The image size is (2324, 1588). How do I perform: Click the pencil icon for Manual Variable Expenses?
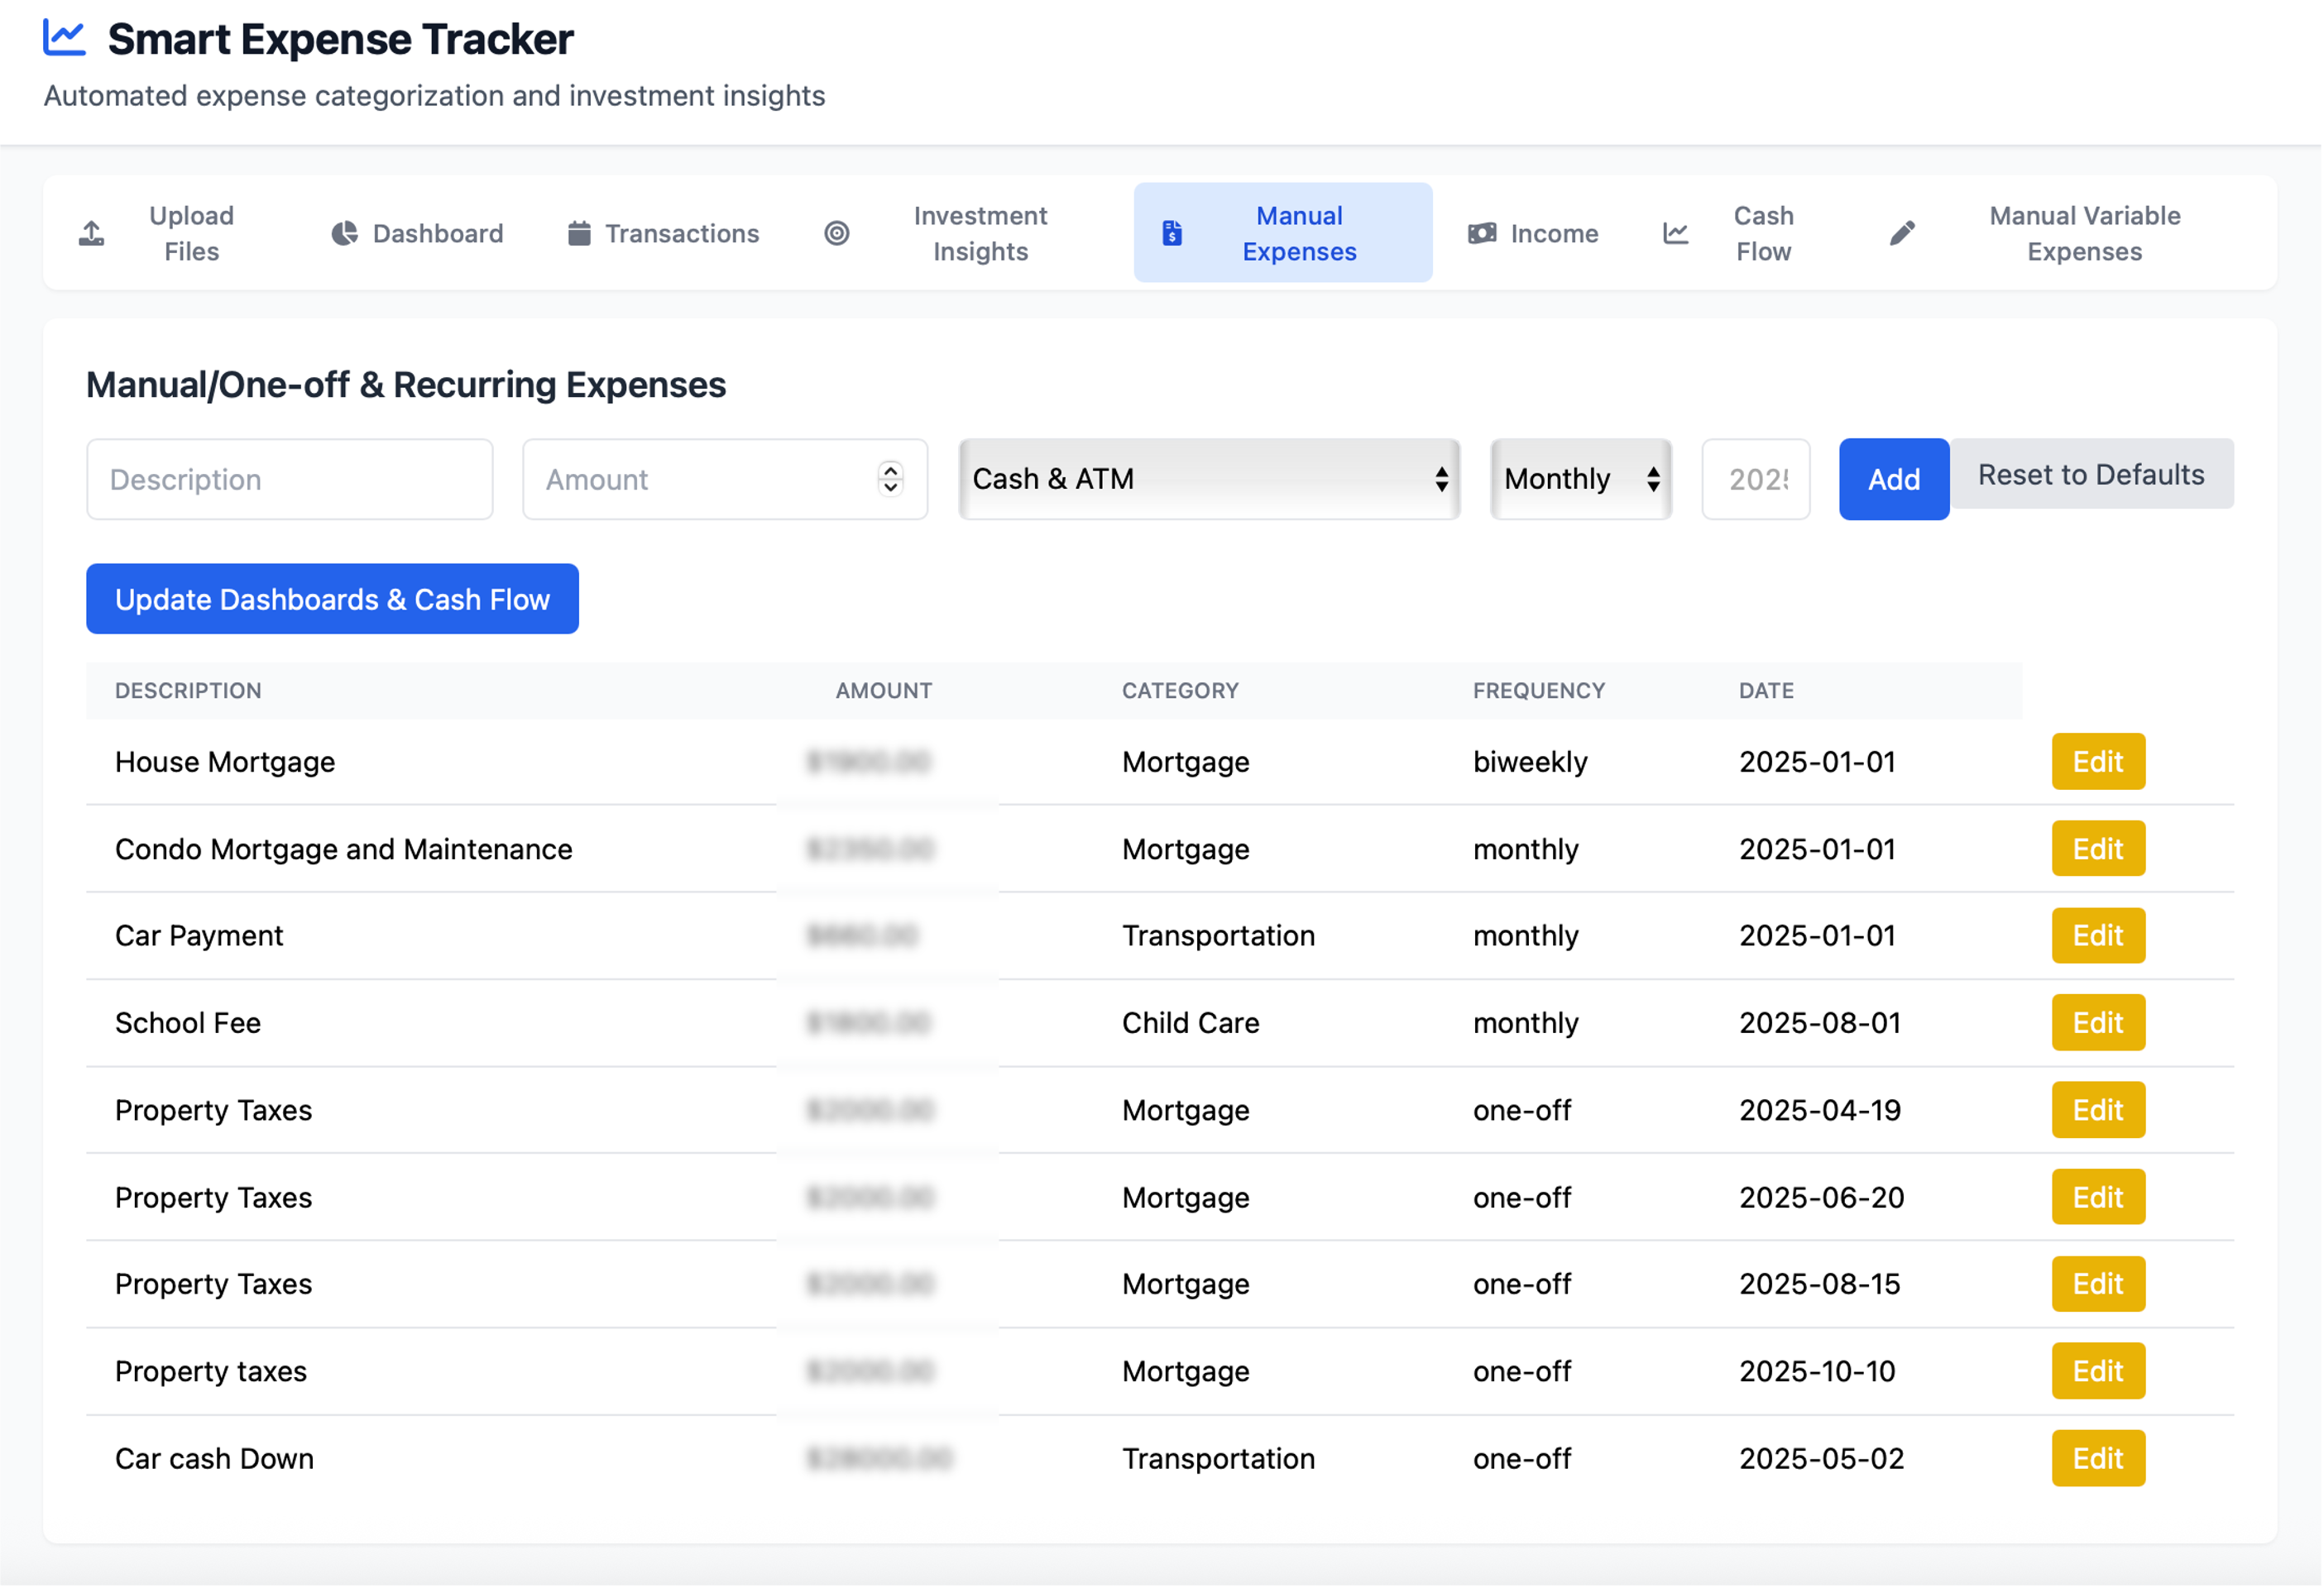pos(1902,233)
